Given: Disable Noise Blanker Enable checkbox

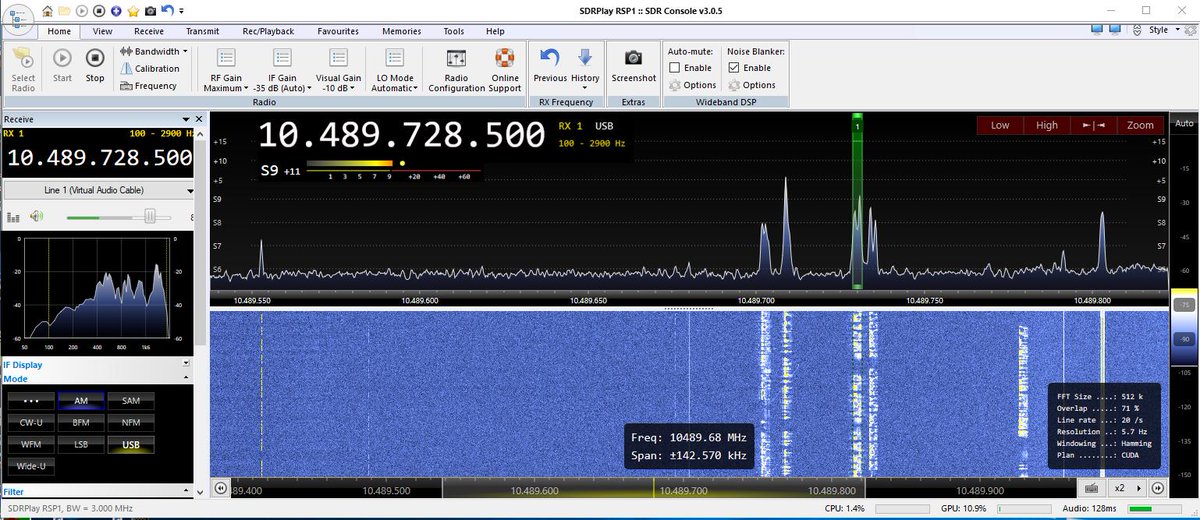Looking at the screenshot, I should tap(734, 68).
